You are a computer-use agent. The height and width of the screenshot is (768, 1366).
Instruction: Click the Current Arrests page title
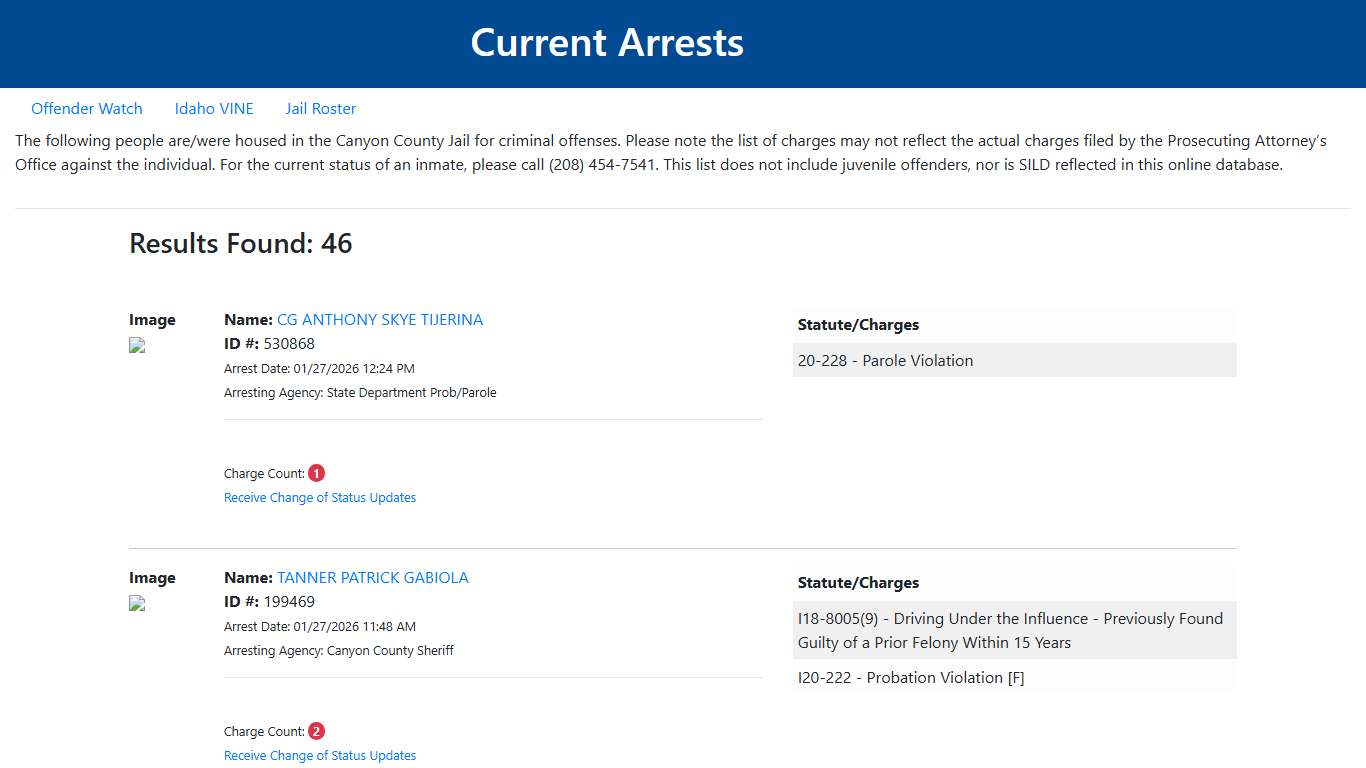click(x=607, y=42)
